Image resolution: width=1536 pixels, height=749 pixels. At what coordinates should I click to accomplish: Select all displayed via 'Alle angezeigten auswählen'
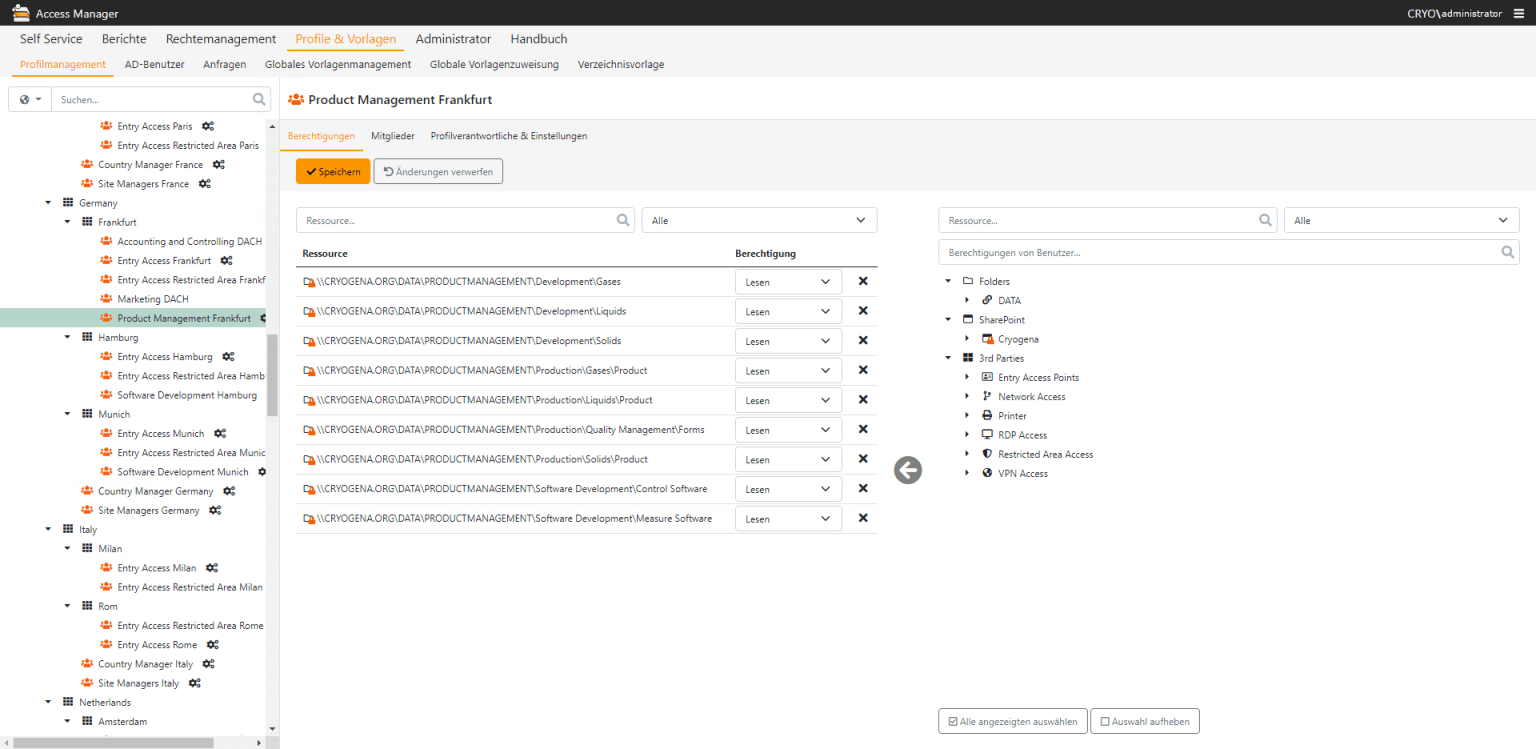point(1012,721)
